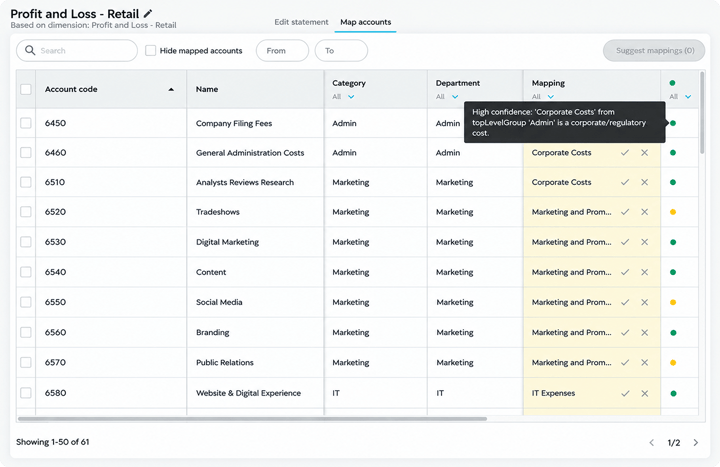
Task: Click green confidence dot for Company Filing Fees
Action: pyautogui.click(x=673, y=123)
